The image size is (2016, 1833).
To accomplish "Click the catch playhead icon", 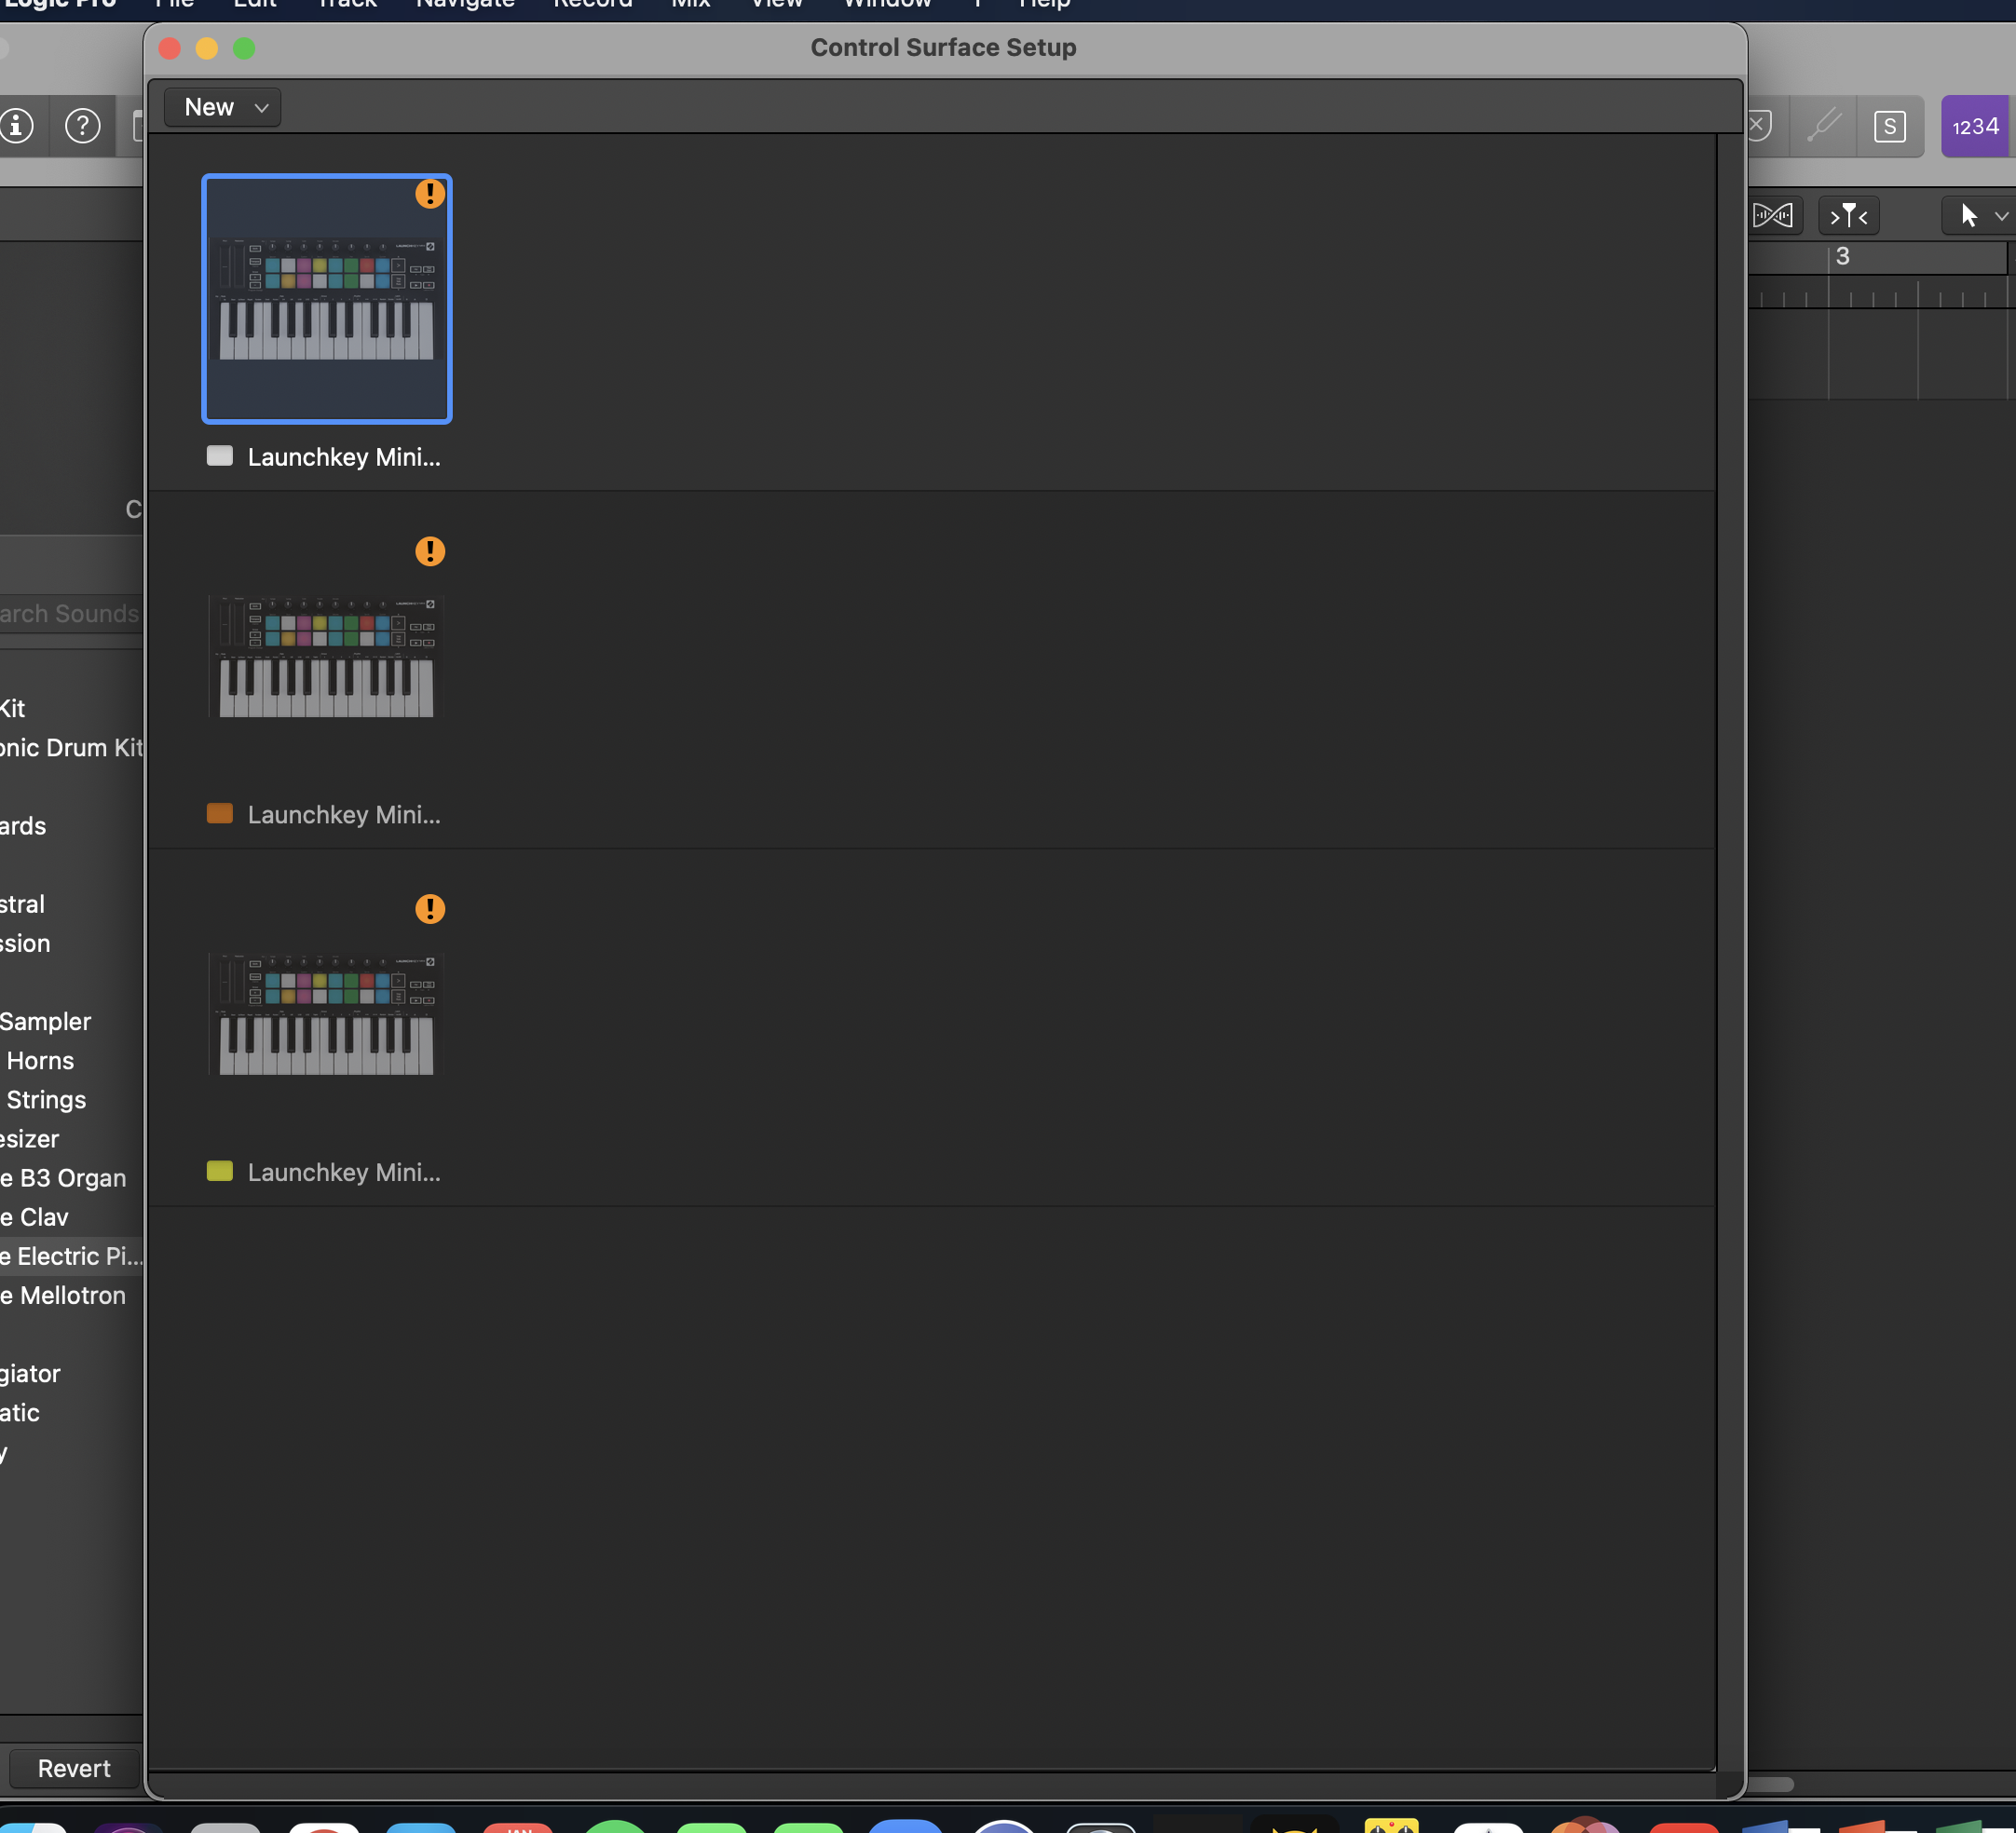I will click(x=1848, y=215).
